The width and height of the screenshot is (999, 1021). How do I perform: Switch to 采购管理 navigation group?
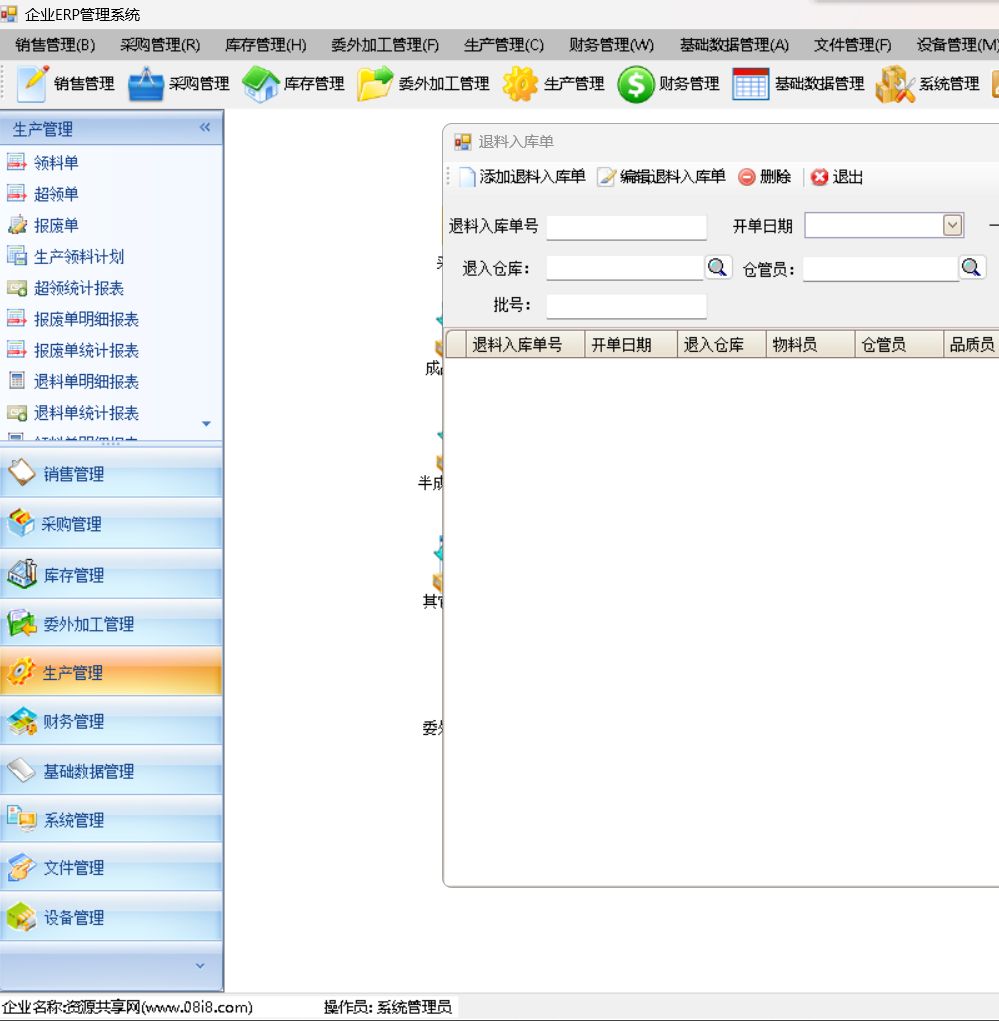[x=111, y=523]
